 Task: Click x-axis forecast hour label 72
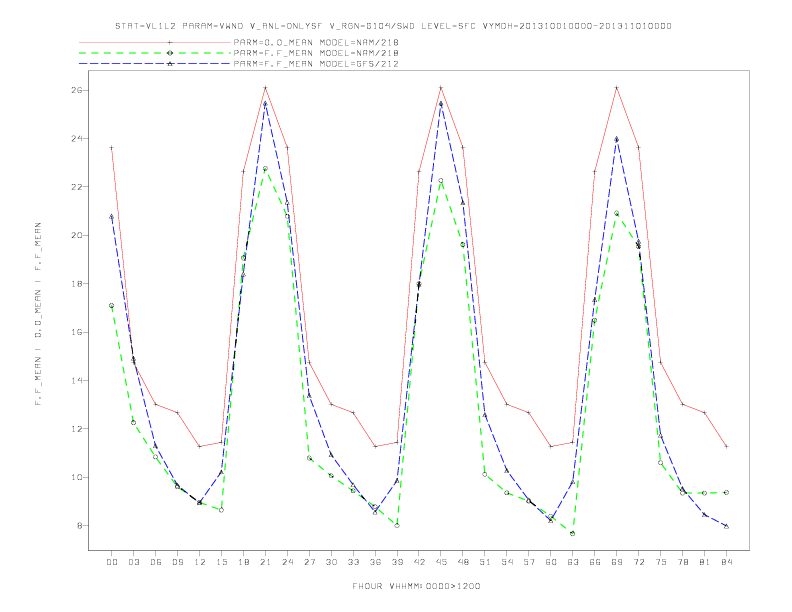(638, 562)
